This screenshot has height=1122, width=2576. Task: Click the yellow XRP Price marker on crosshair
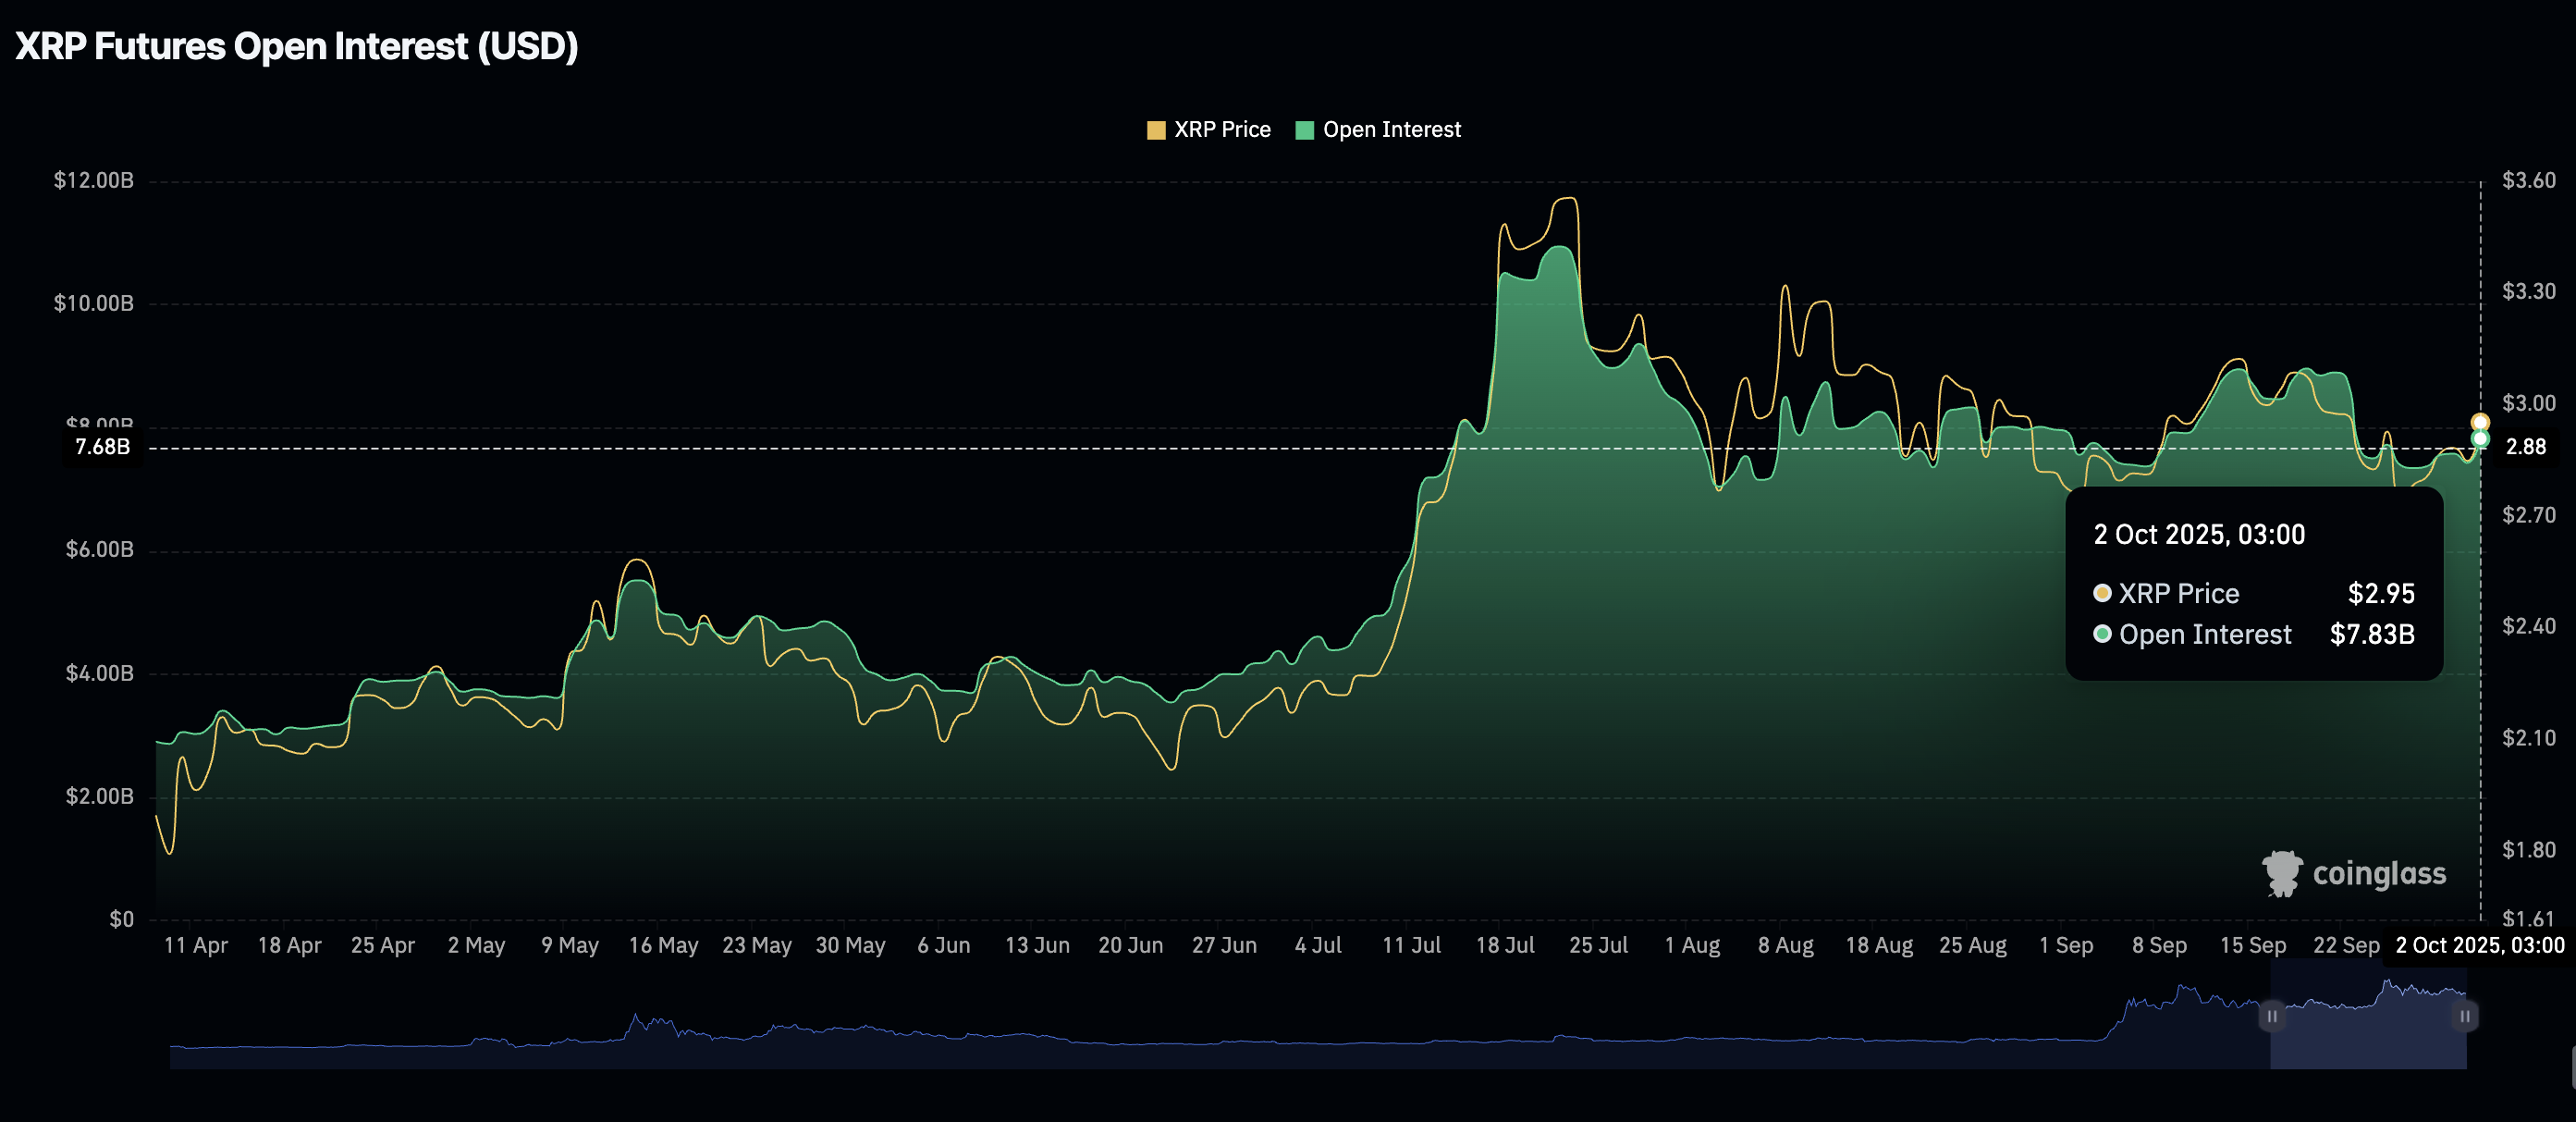pos(2480,422)
